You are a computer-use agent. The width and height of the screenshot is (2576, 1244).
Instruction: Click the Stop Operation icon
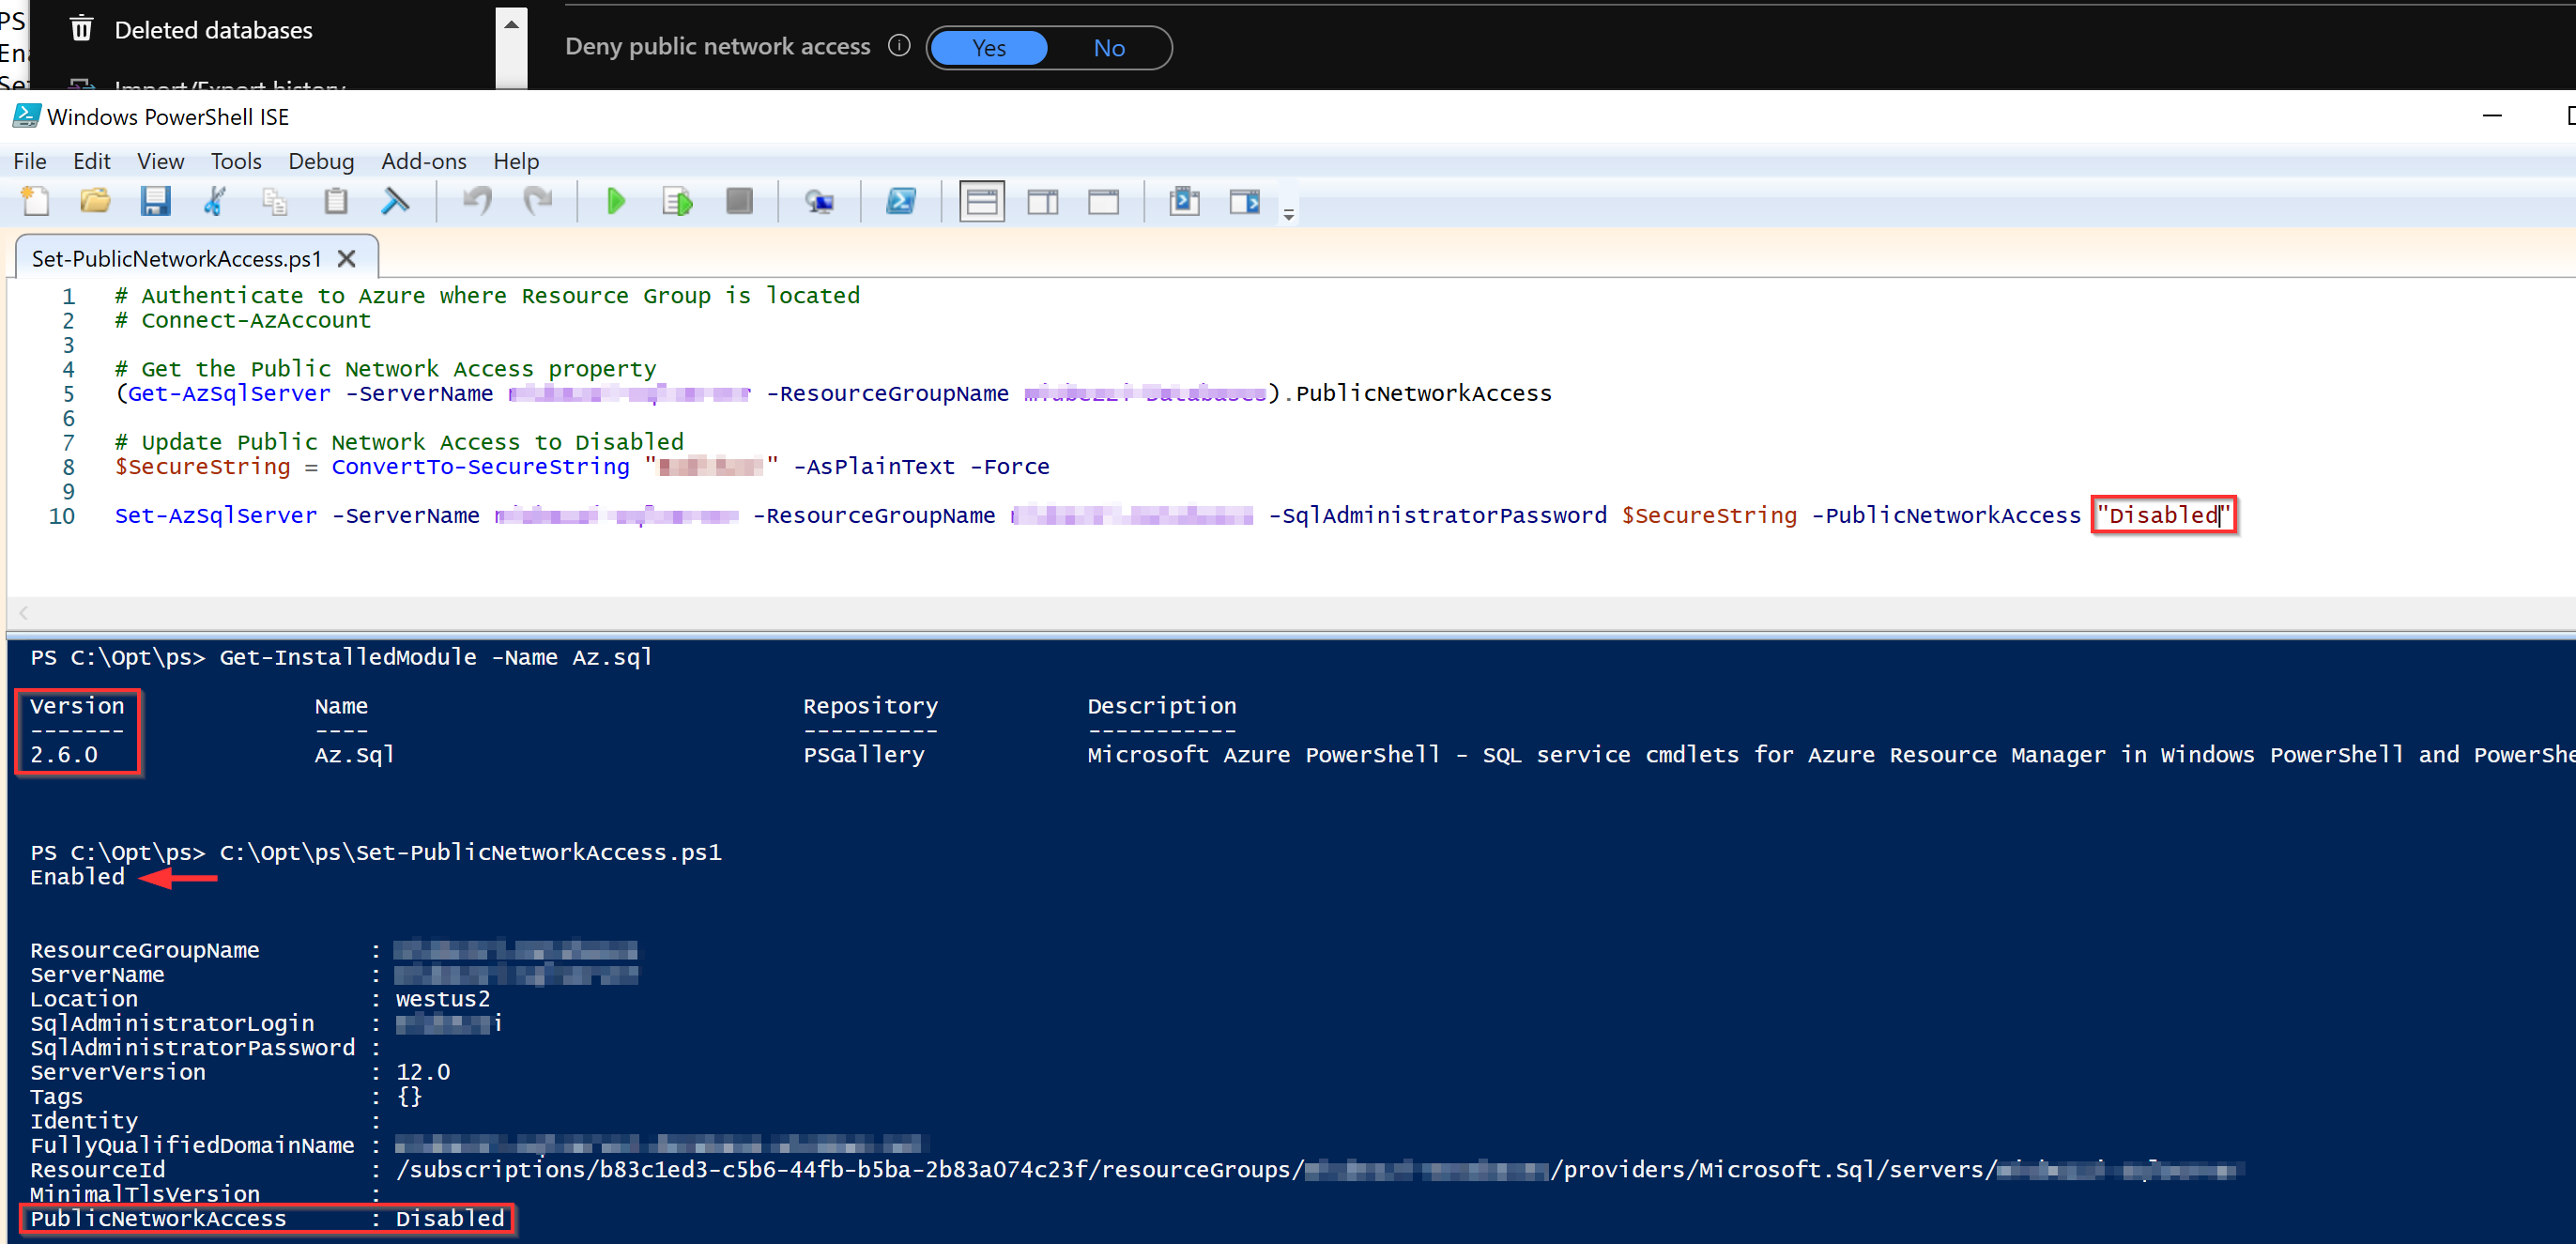coord(740,201)
